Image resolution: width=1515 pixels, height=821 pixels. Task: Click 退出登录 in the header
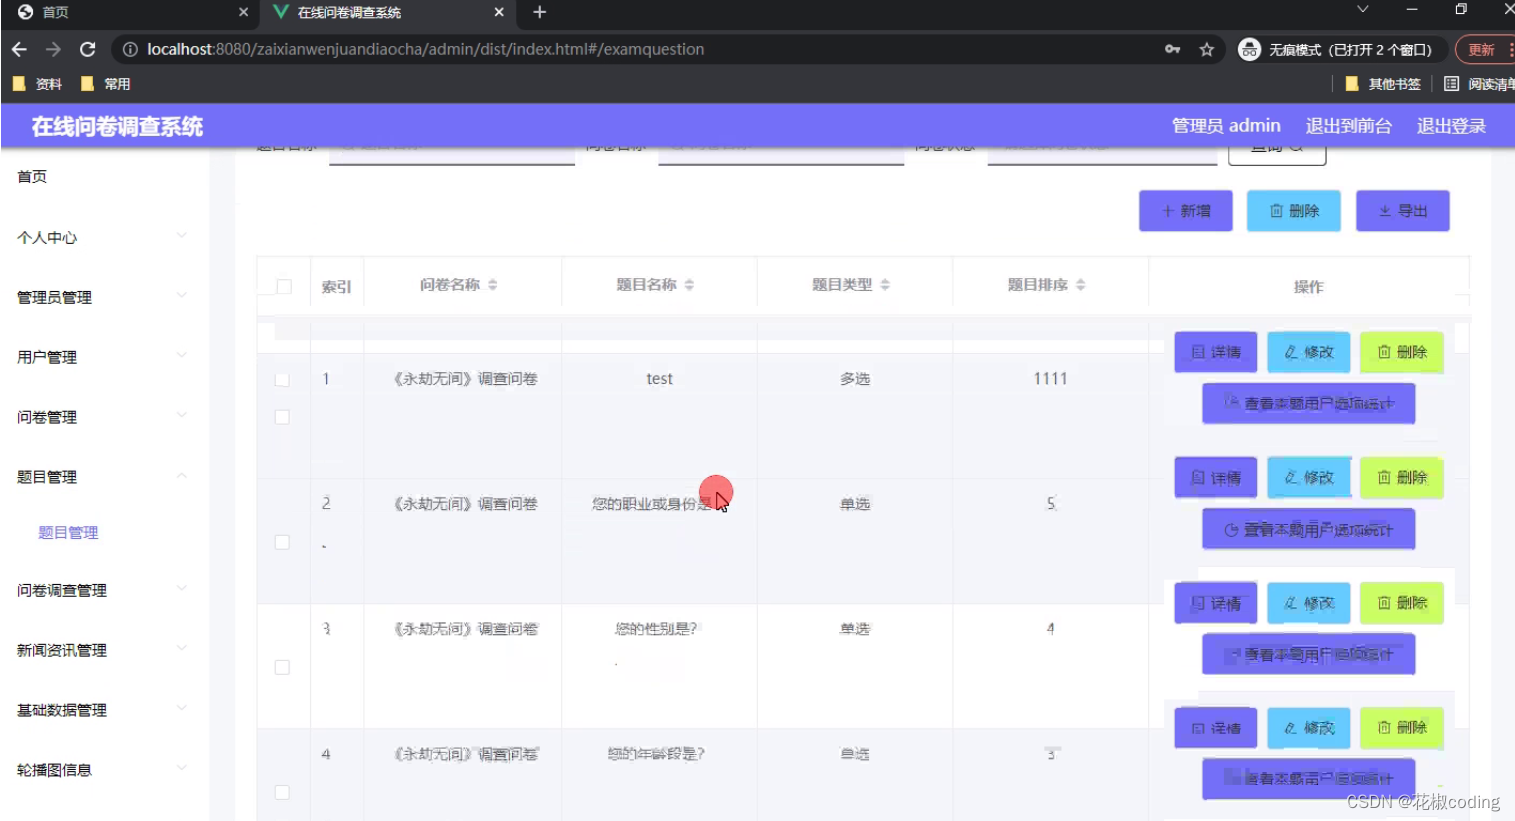(x=1451, y=126)
